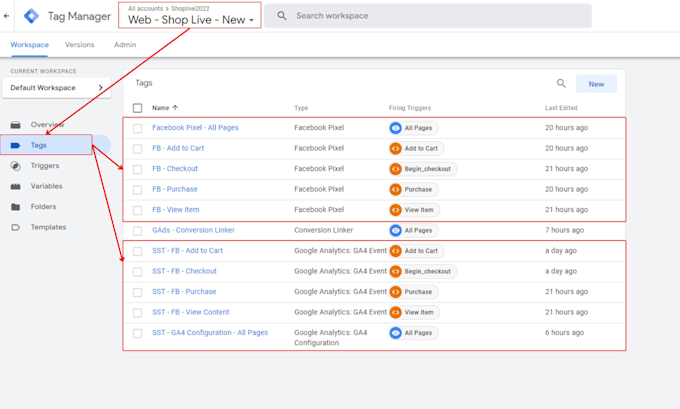Check the FB - View Item row
Screen dimensions: 680x409
137,210
